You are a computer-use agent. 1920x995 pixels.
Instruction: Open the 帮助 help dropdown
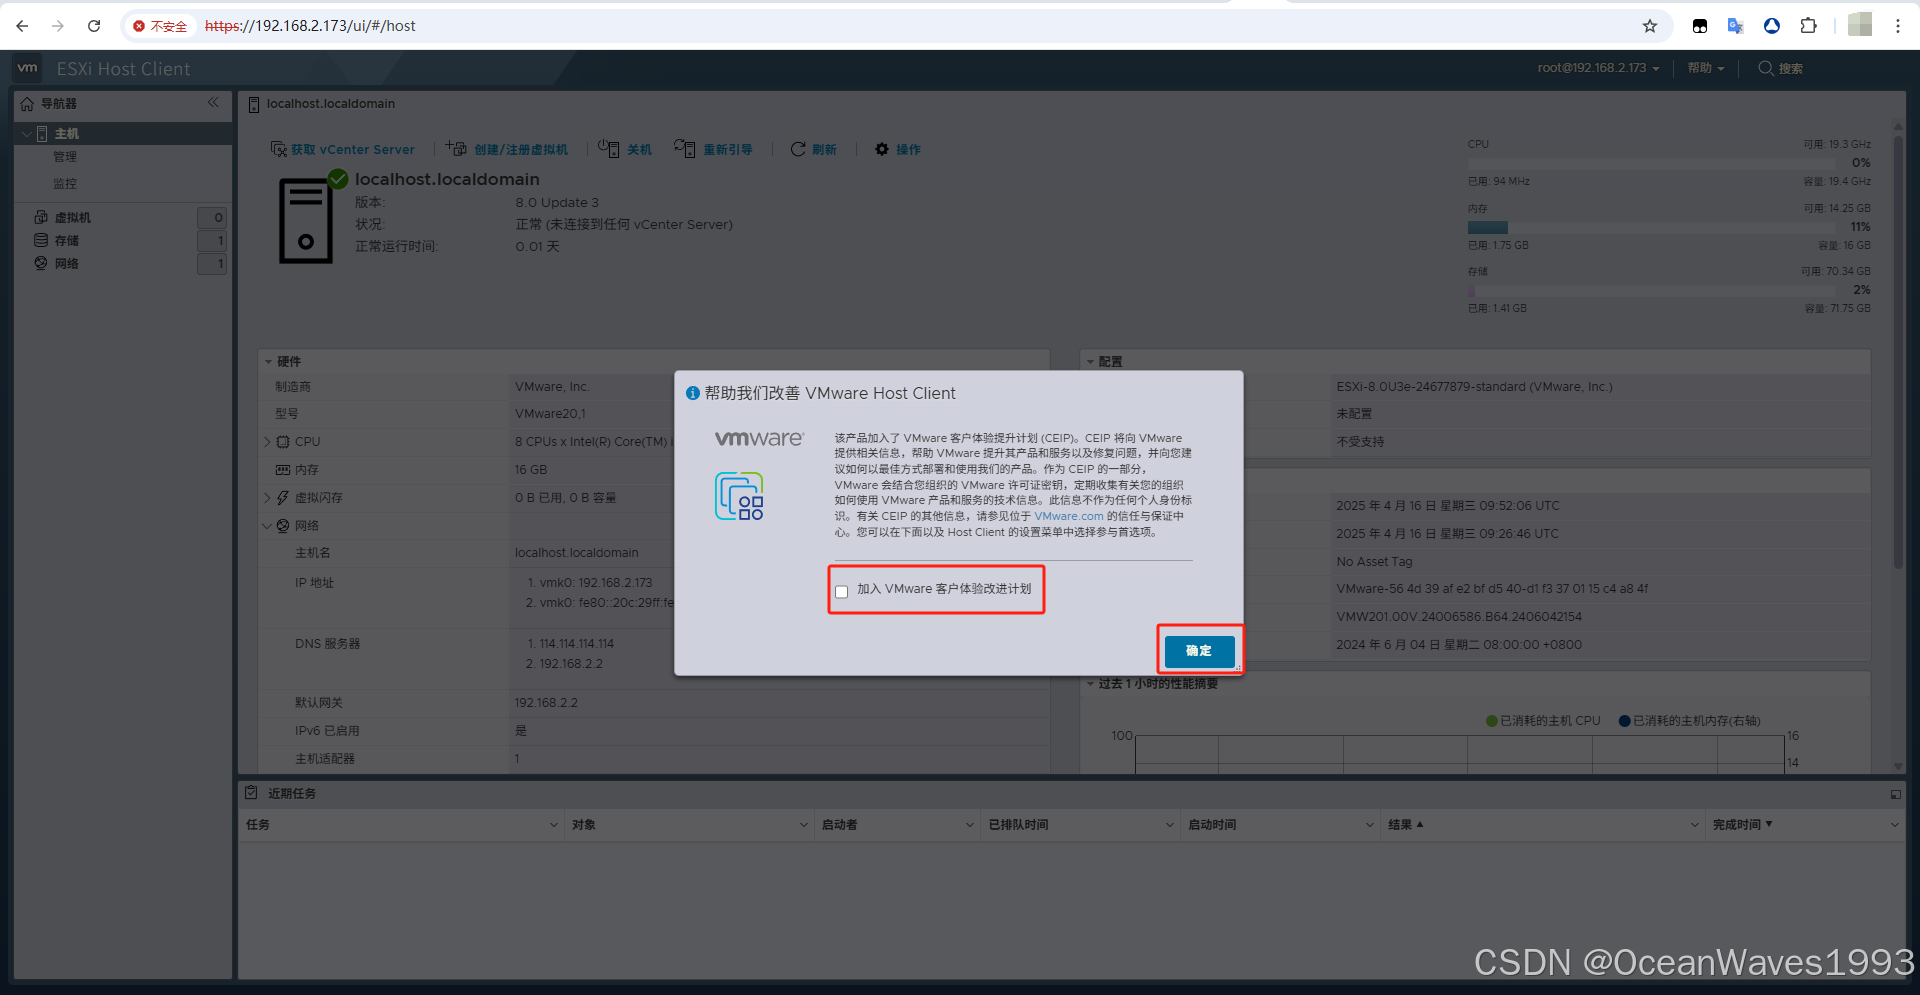click(1705, 68)
